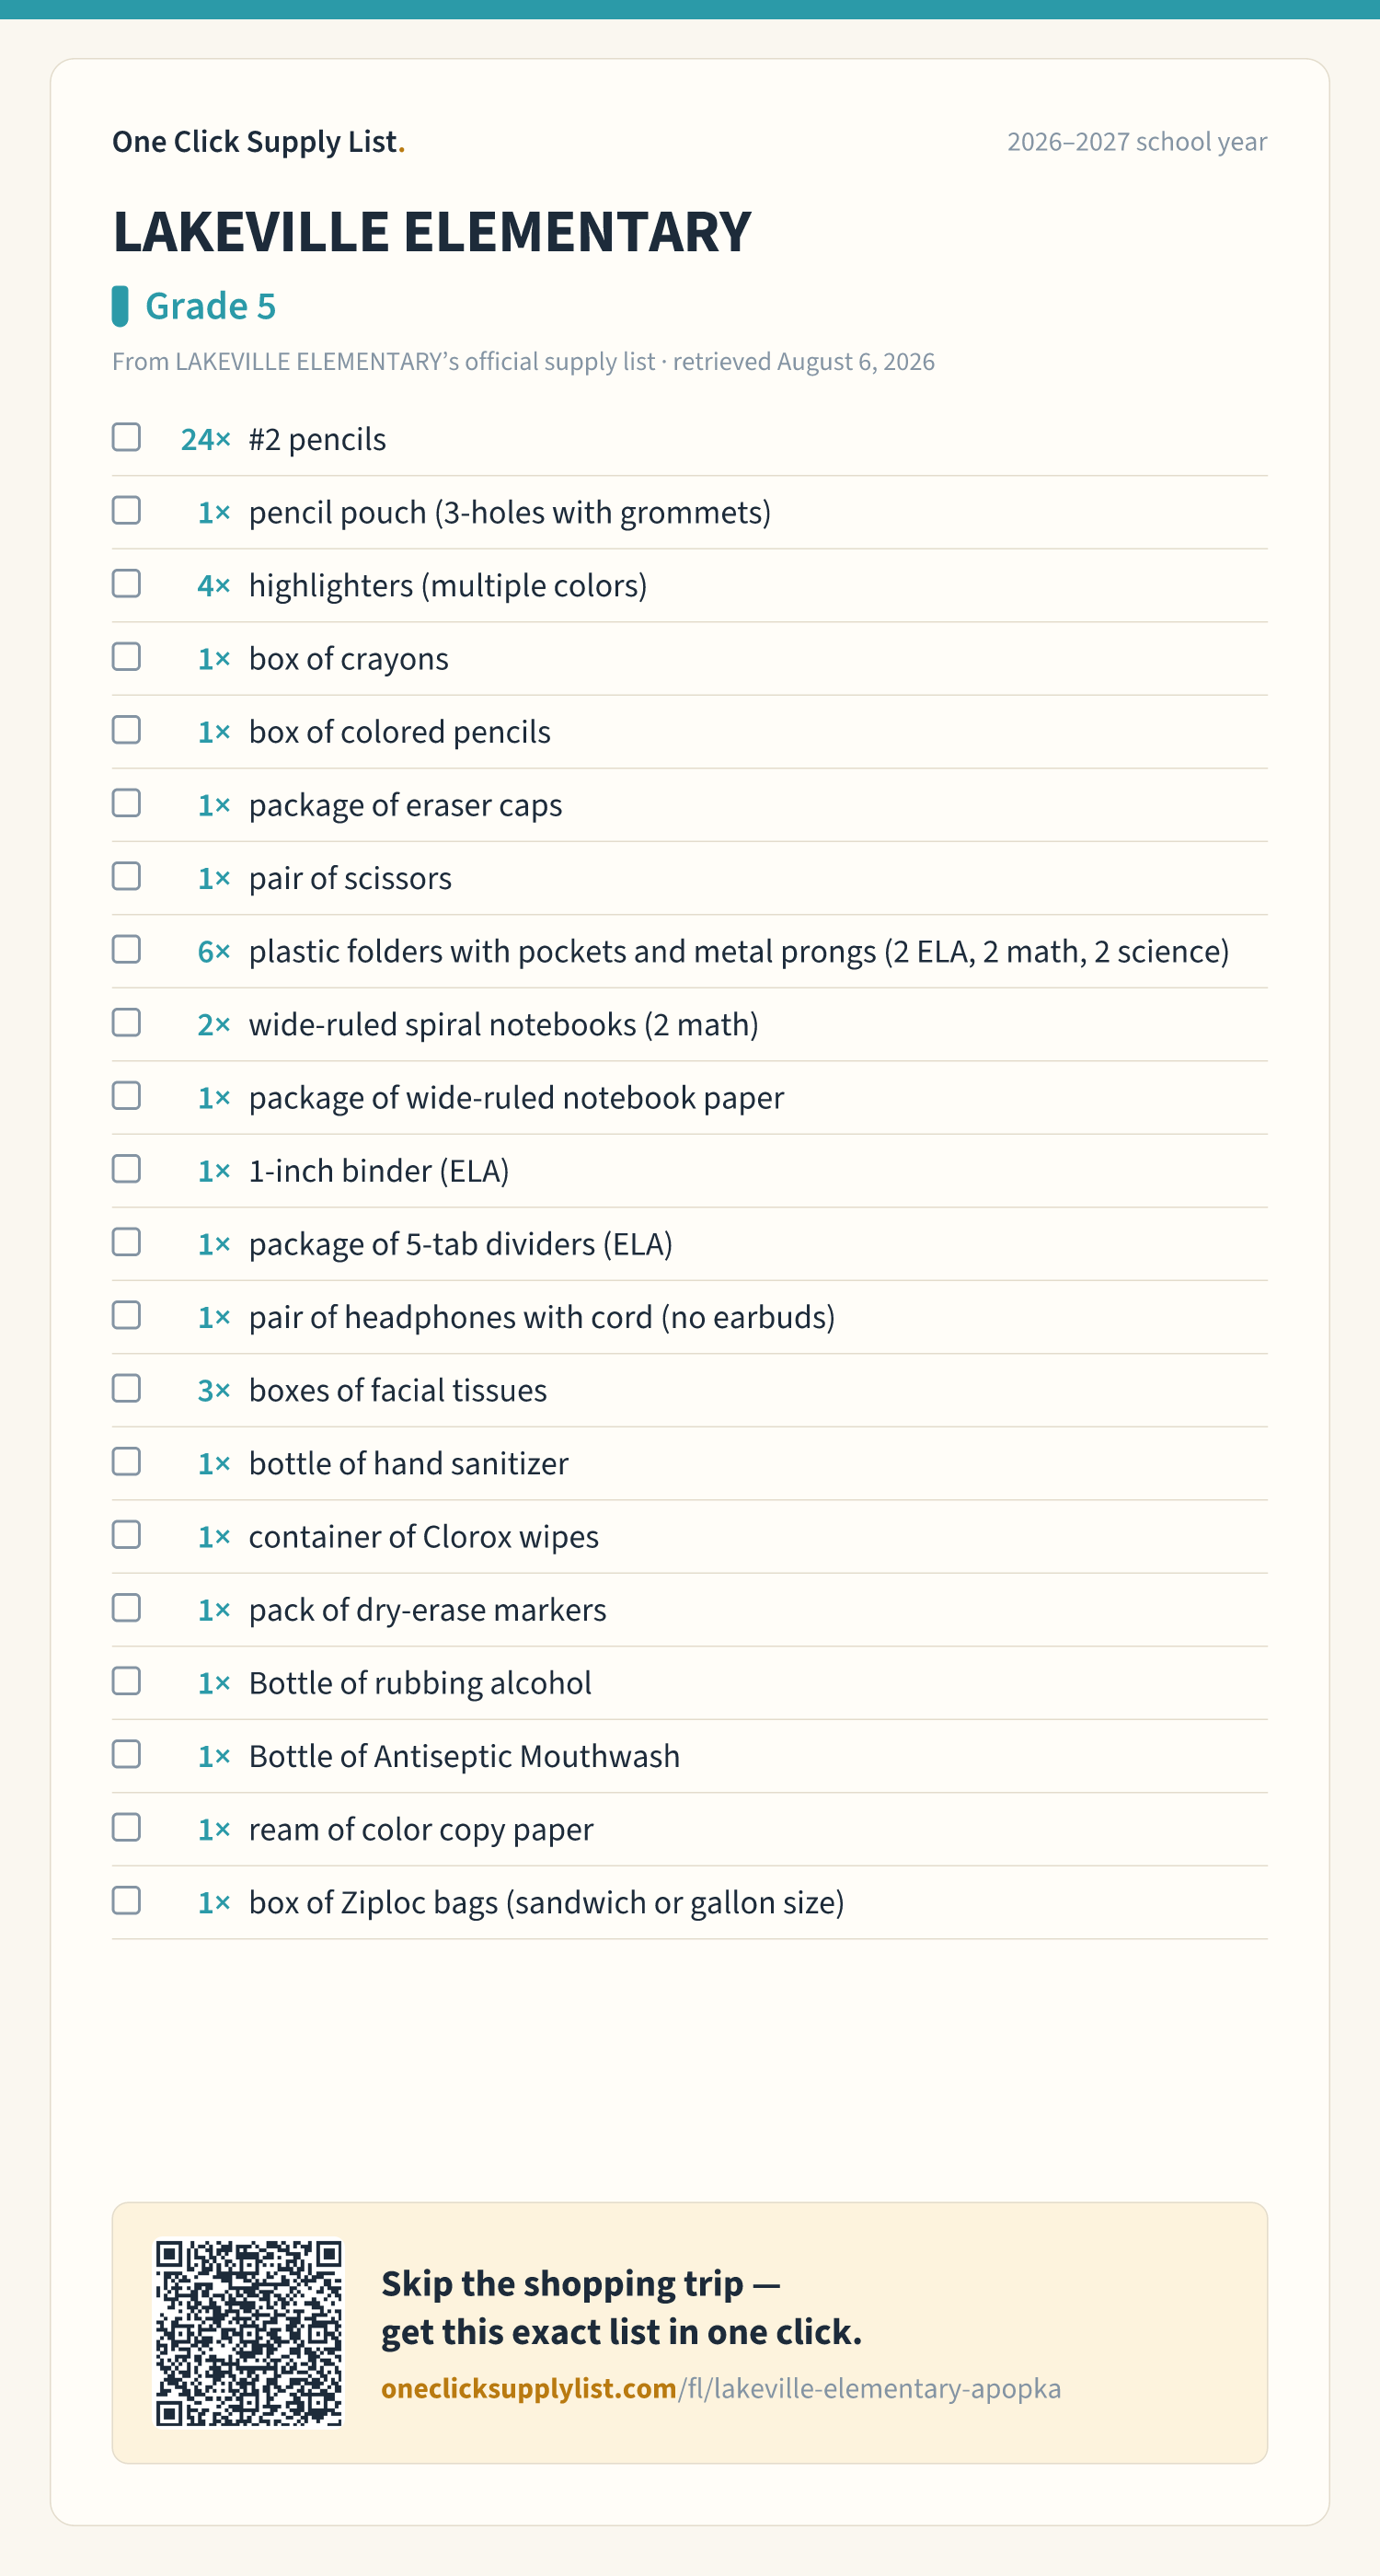Click the One Click Supply List logo
1380x2576 pixels.
258,142
